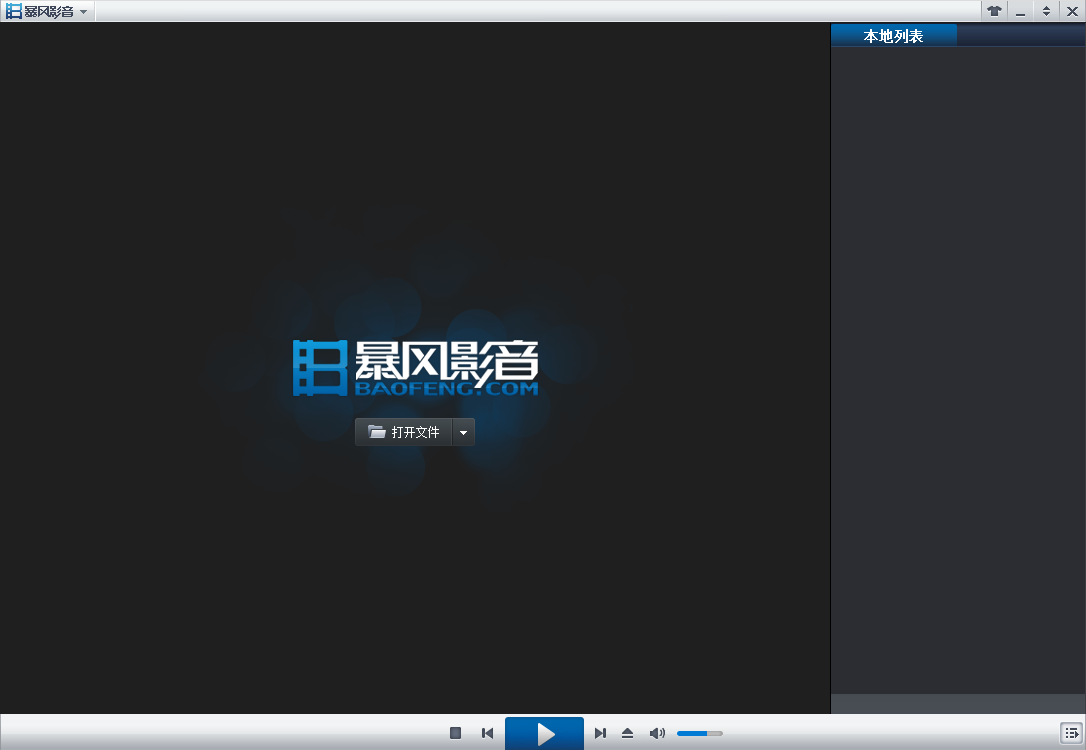Open the 暴风影音 main menu dropdown

[x=83, y=12]
